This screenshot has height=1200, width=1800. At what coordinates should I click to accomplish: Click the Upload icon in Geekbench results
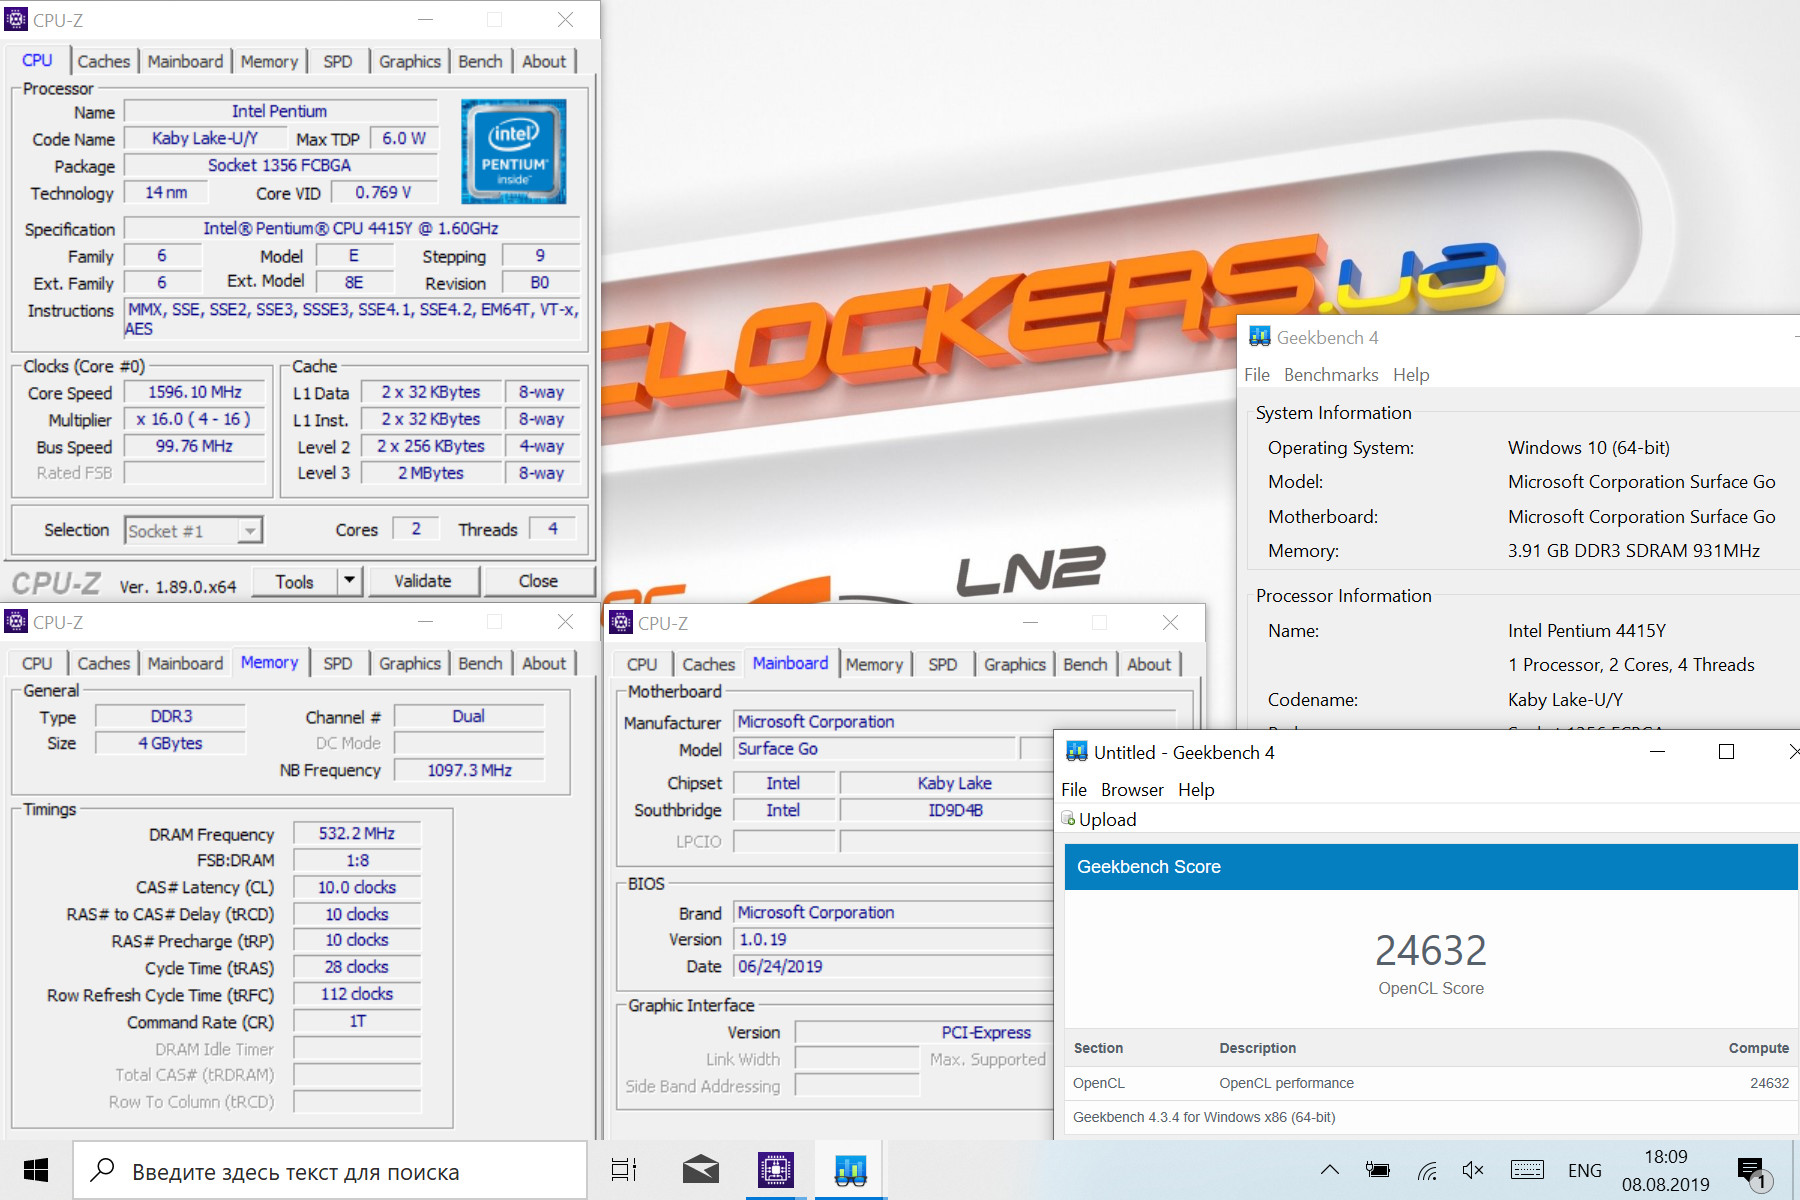pyautogui.click(x=1068, y=819)
